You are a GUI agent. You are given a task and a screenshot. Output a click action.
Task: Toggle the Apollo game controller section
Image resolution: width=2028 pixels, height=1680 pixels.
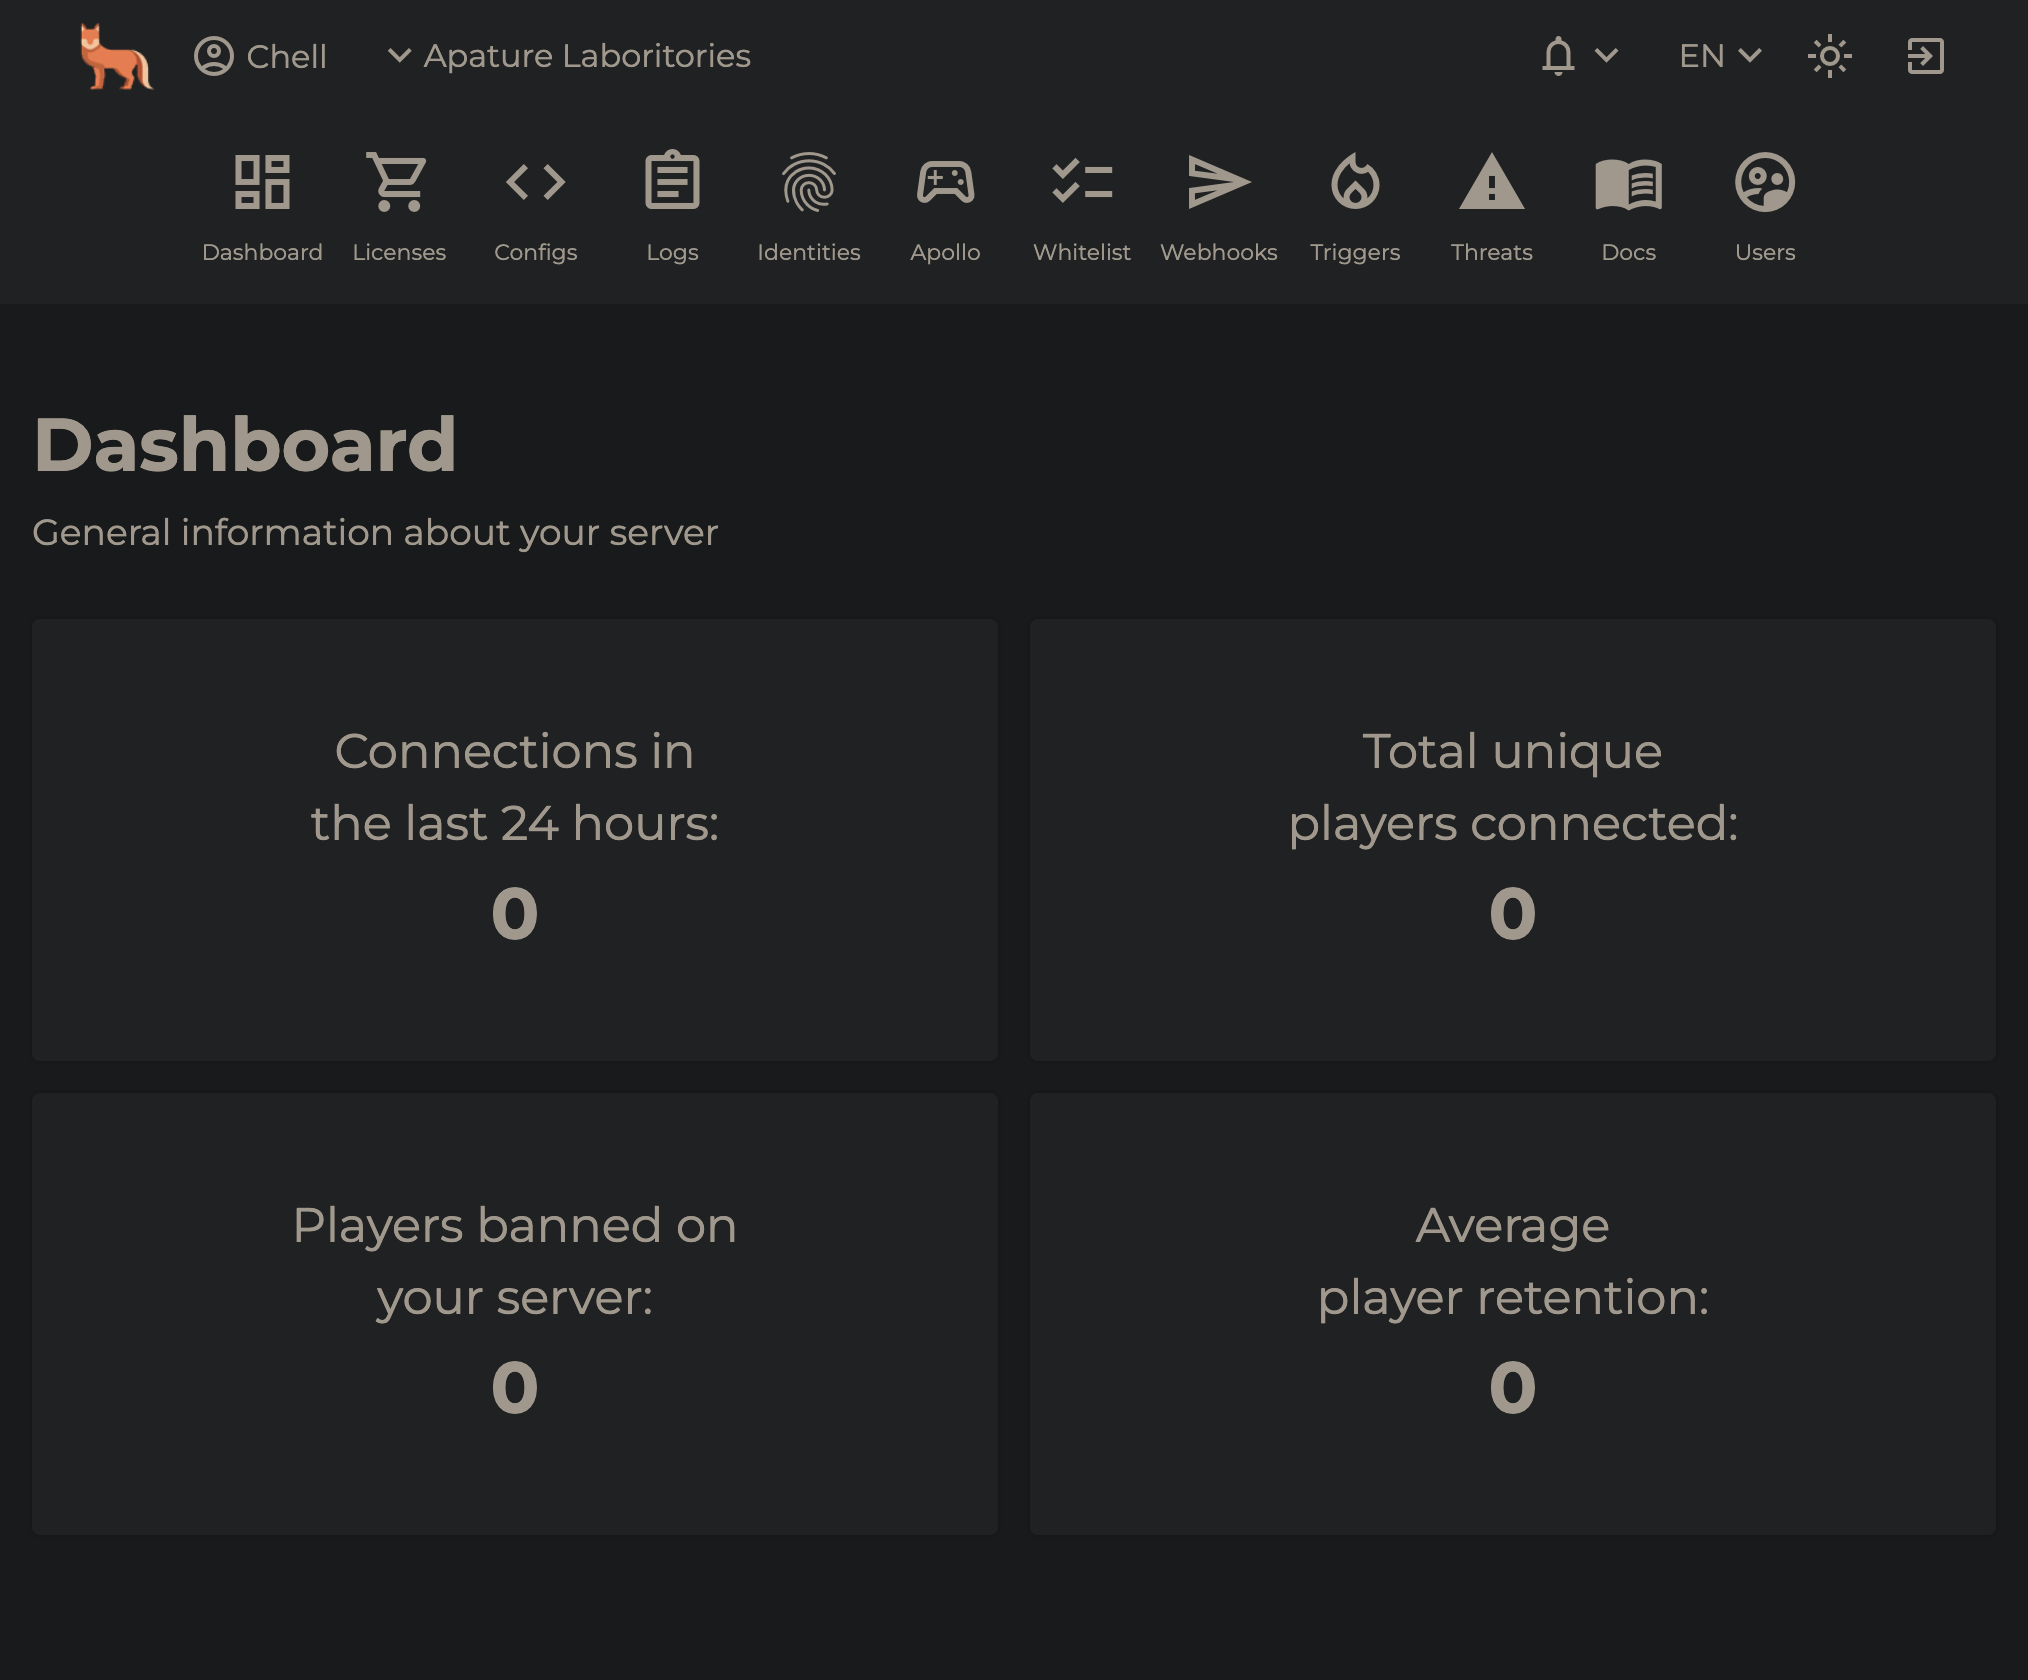pos(943,206)
